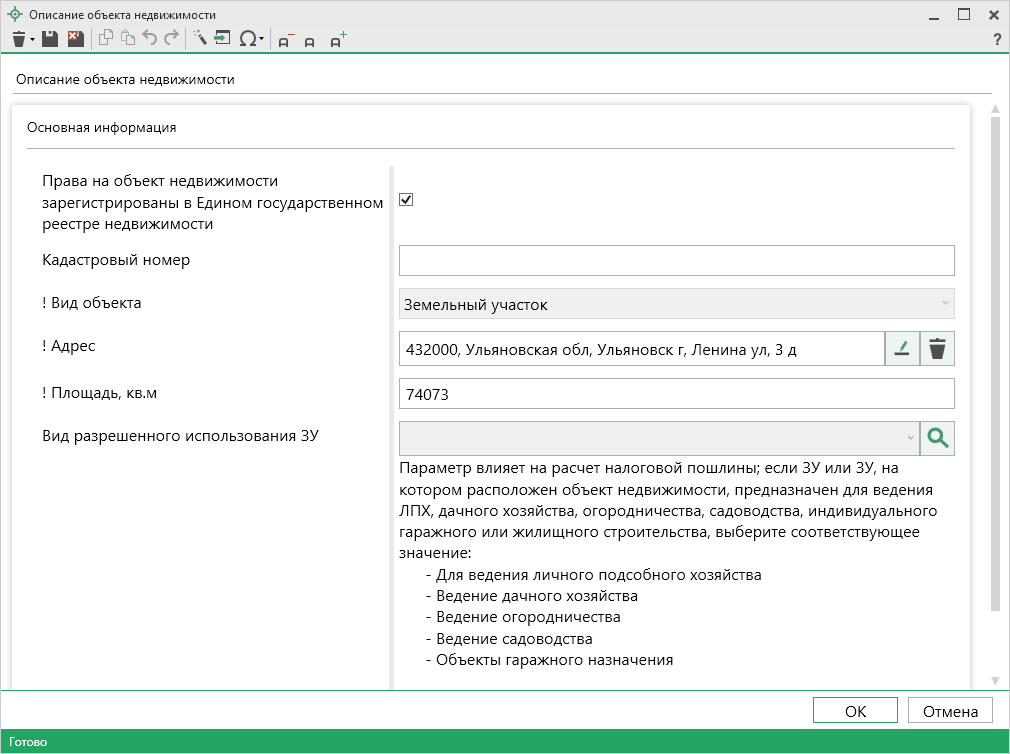This screenshot has width=1010, height=754.
Task: Toggle the rights registered in EGRN checkbox
Action: [x=406, y=200]
